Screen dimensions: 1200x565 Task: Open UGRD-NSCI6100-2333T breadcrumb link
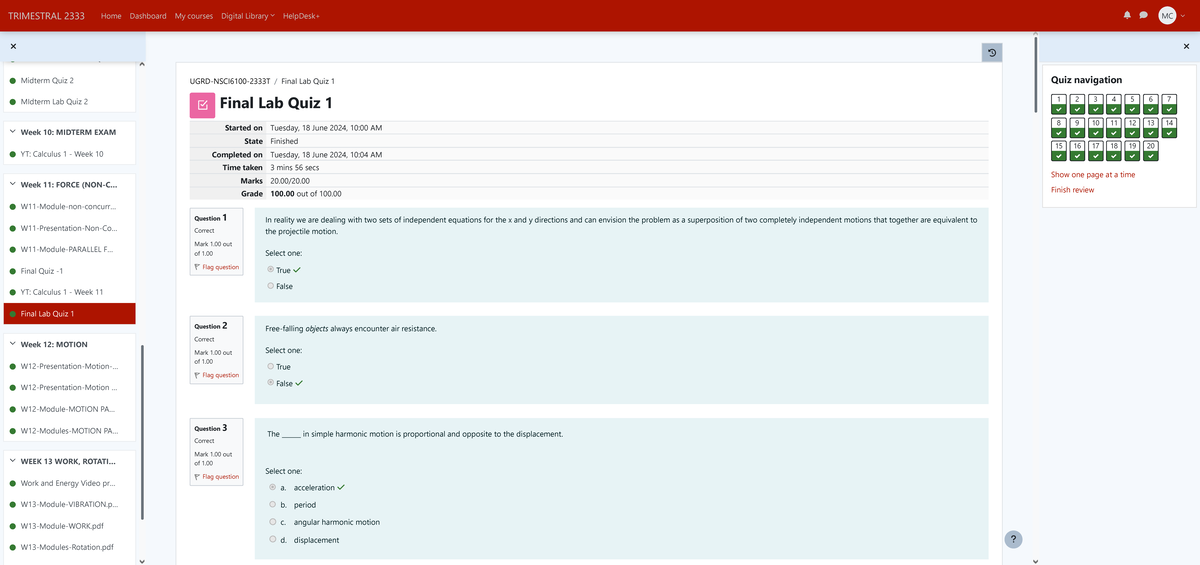click(x=229, y=80)
